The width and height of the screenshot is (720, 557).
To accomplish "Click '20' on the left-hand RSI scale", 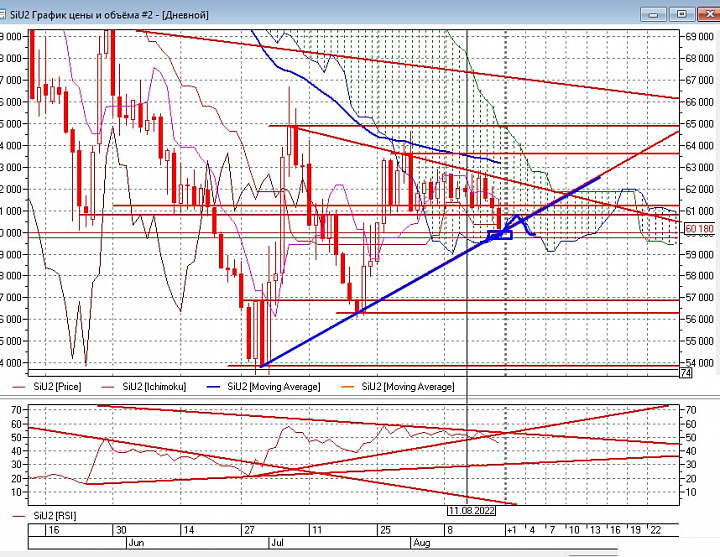I will tap(16, 478).
